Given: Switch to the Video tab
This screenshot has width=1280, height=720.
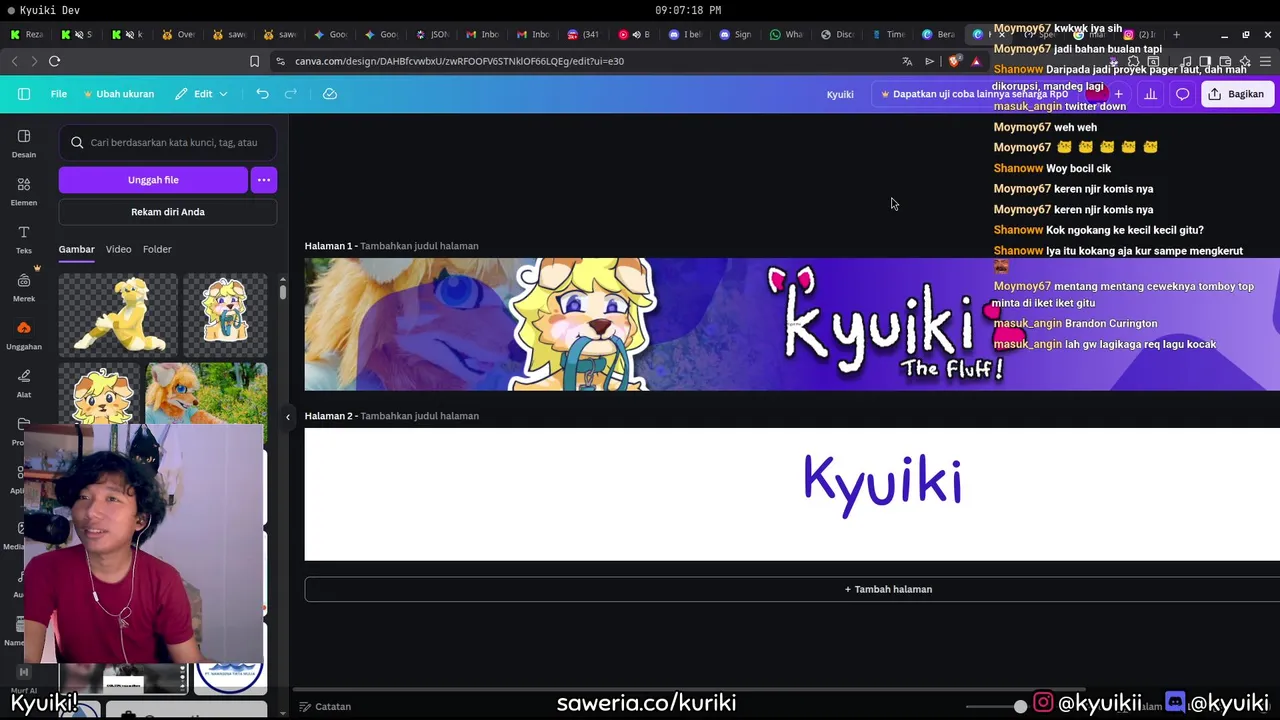Looking at the screenshot, I should pos(119,249).
